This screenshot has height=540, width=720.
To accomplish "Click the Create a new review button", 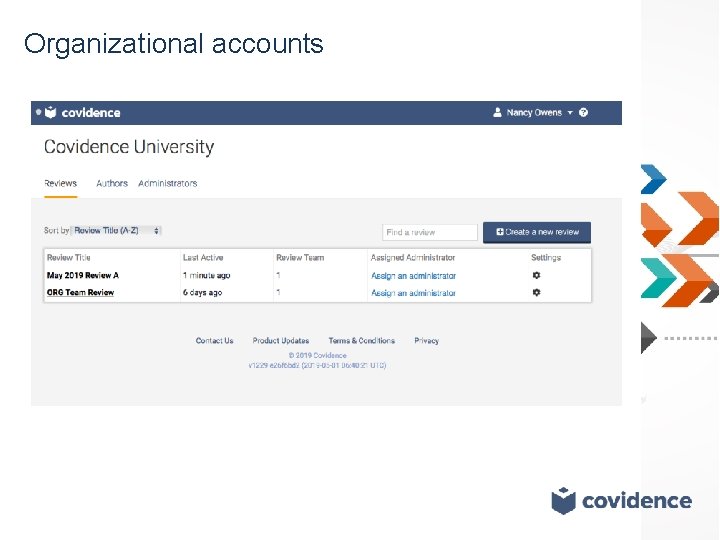I will pos(537,232).
